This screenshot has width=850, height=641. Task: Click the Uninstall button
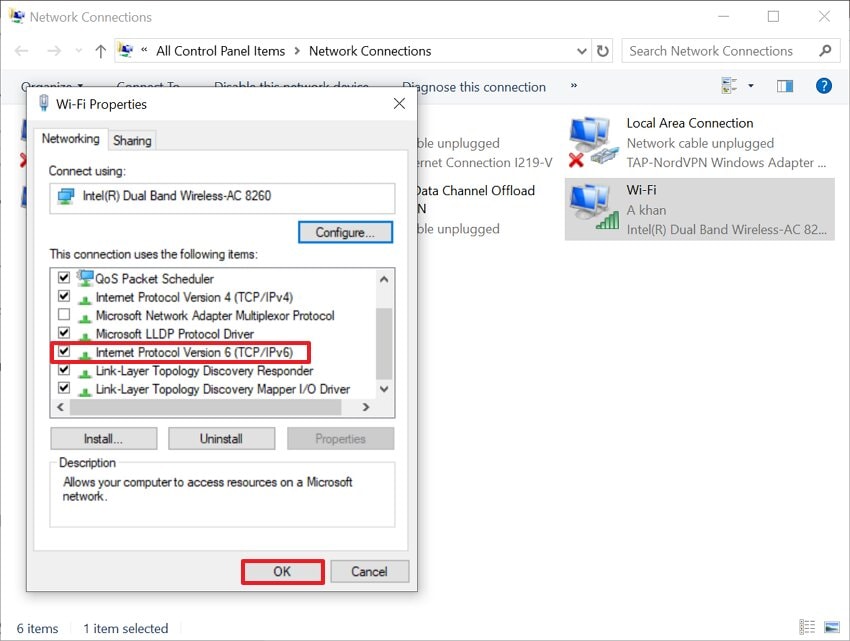tap(221, 439)
